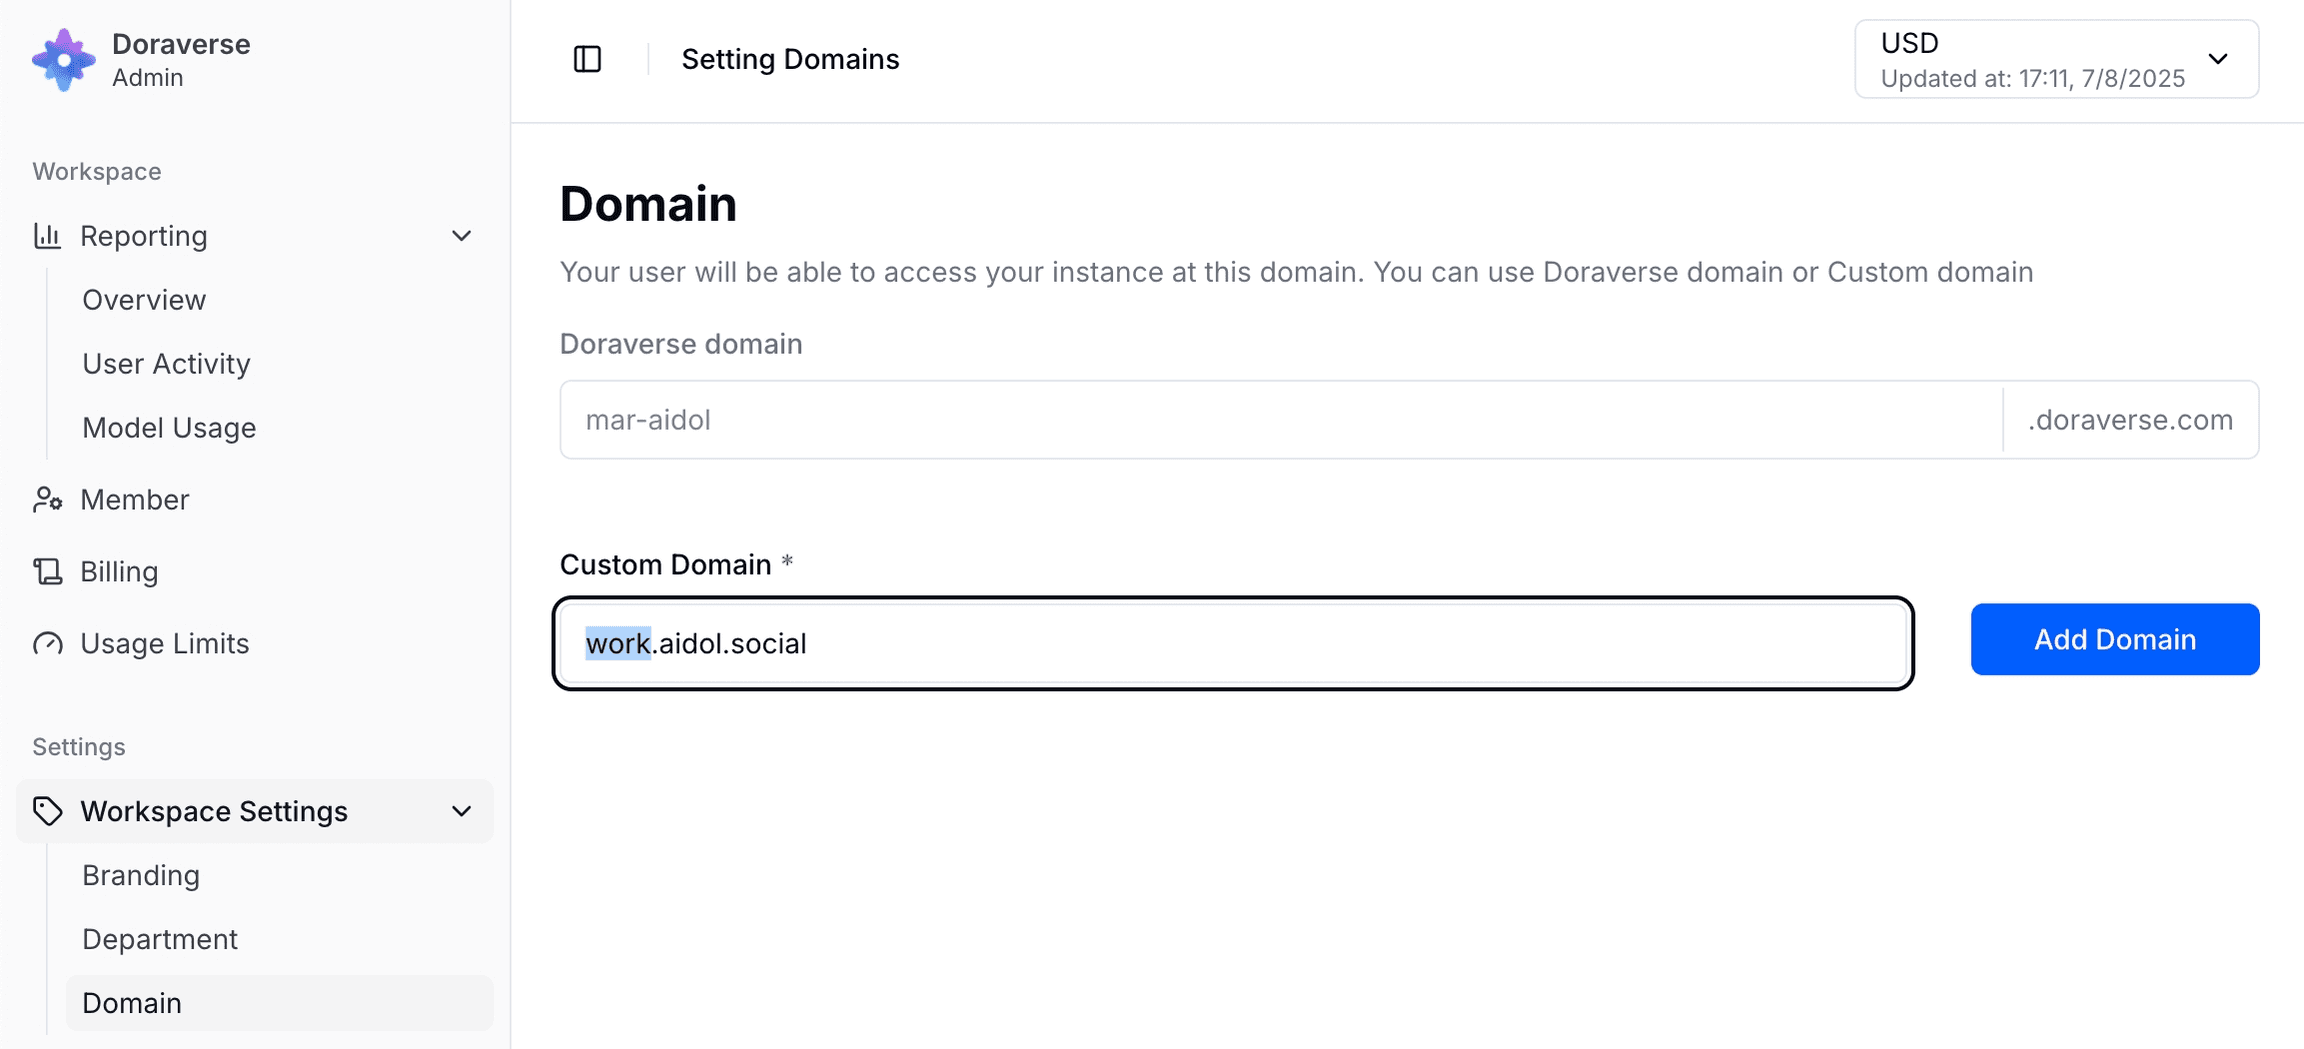
Task: Go to User Activity page
Action: [166, 364]
